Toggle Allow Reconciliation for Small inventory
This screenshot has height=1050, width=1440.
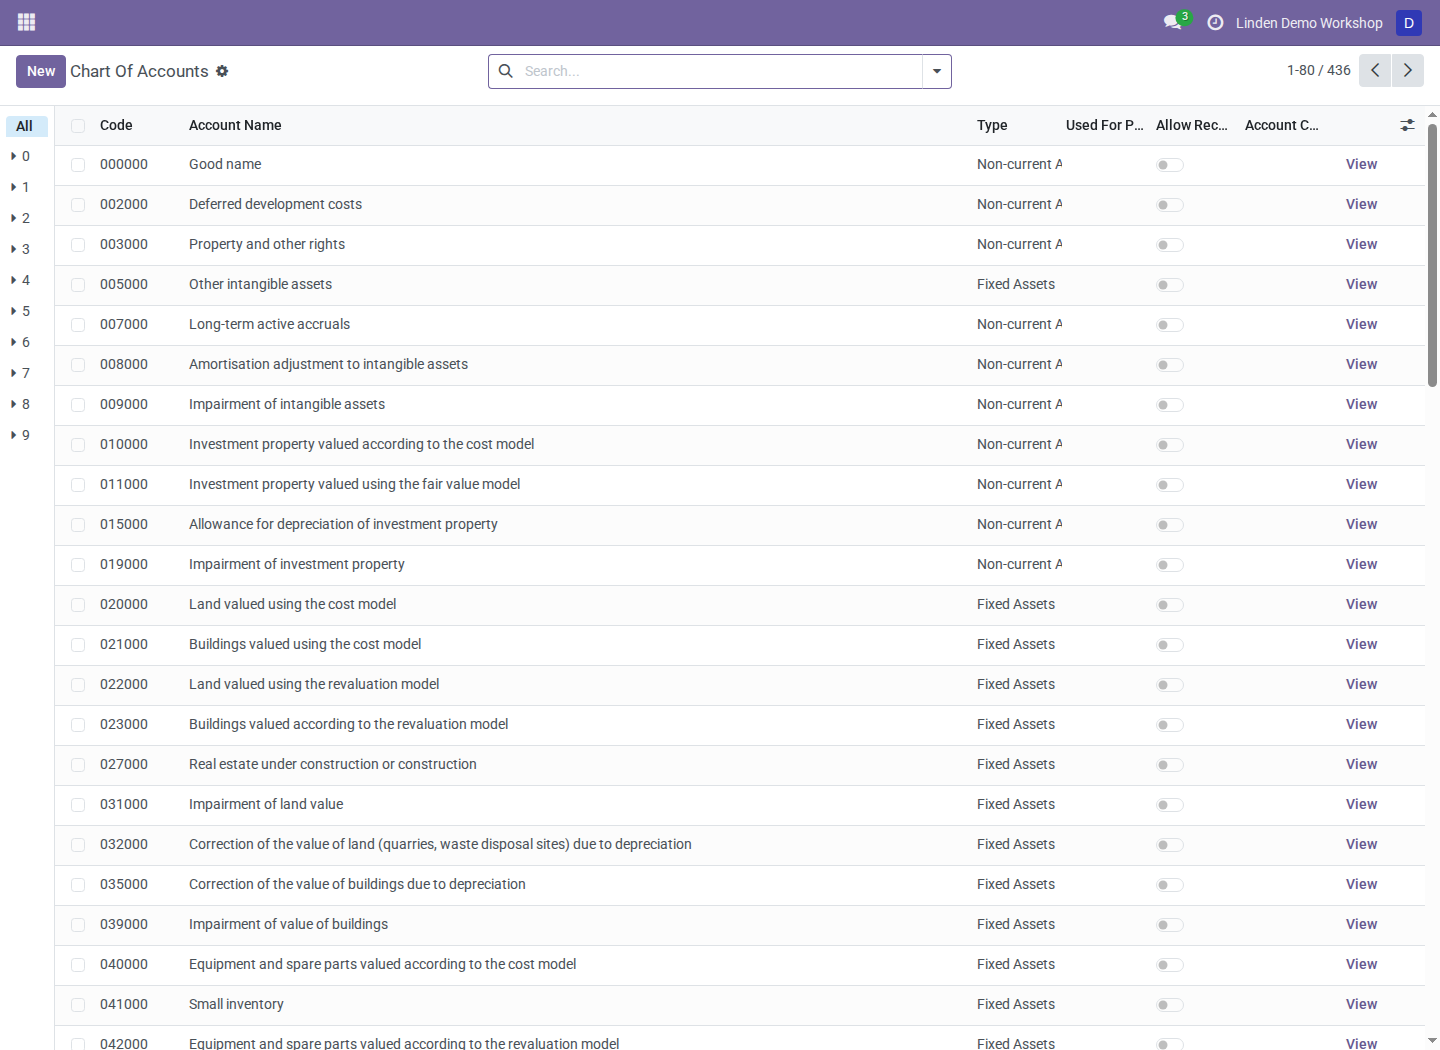coord(1170,1005)
